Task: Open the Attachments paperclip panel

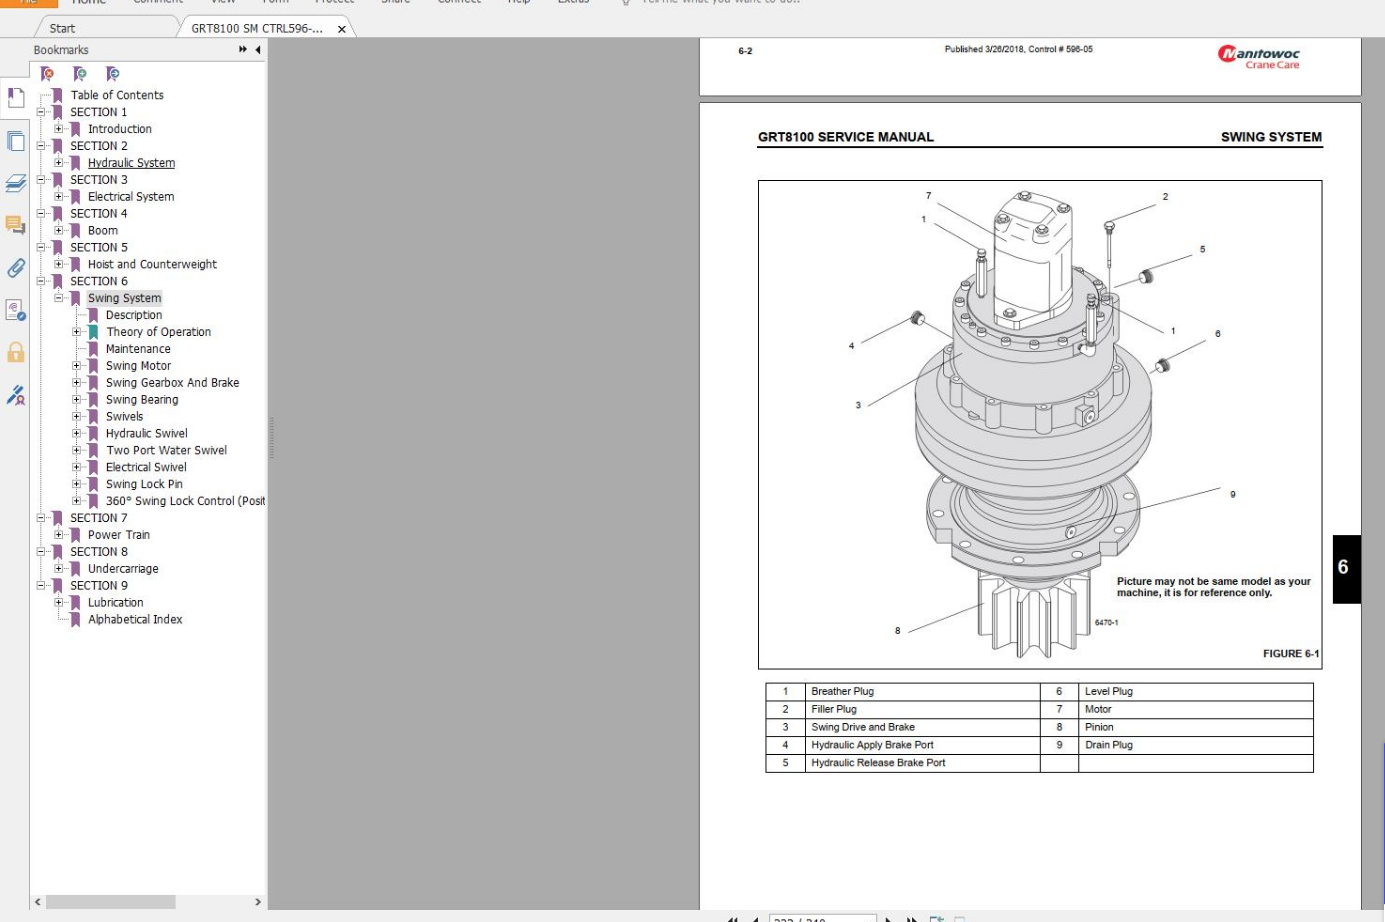Action: click(16, 268)
